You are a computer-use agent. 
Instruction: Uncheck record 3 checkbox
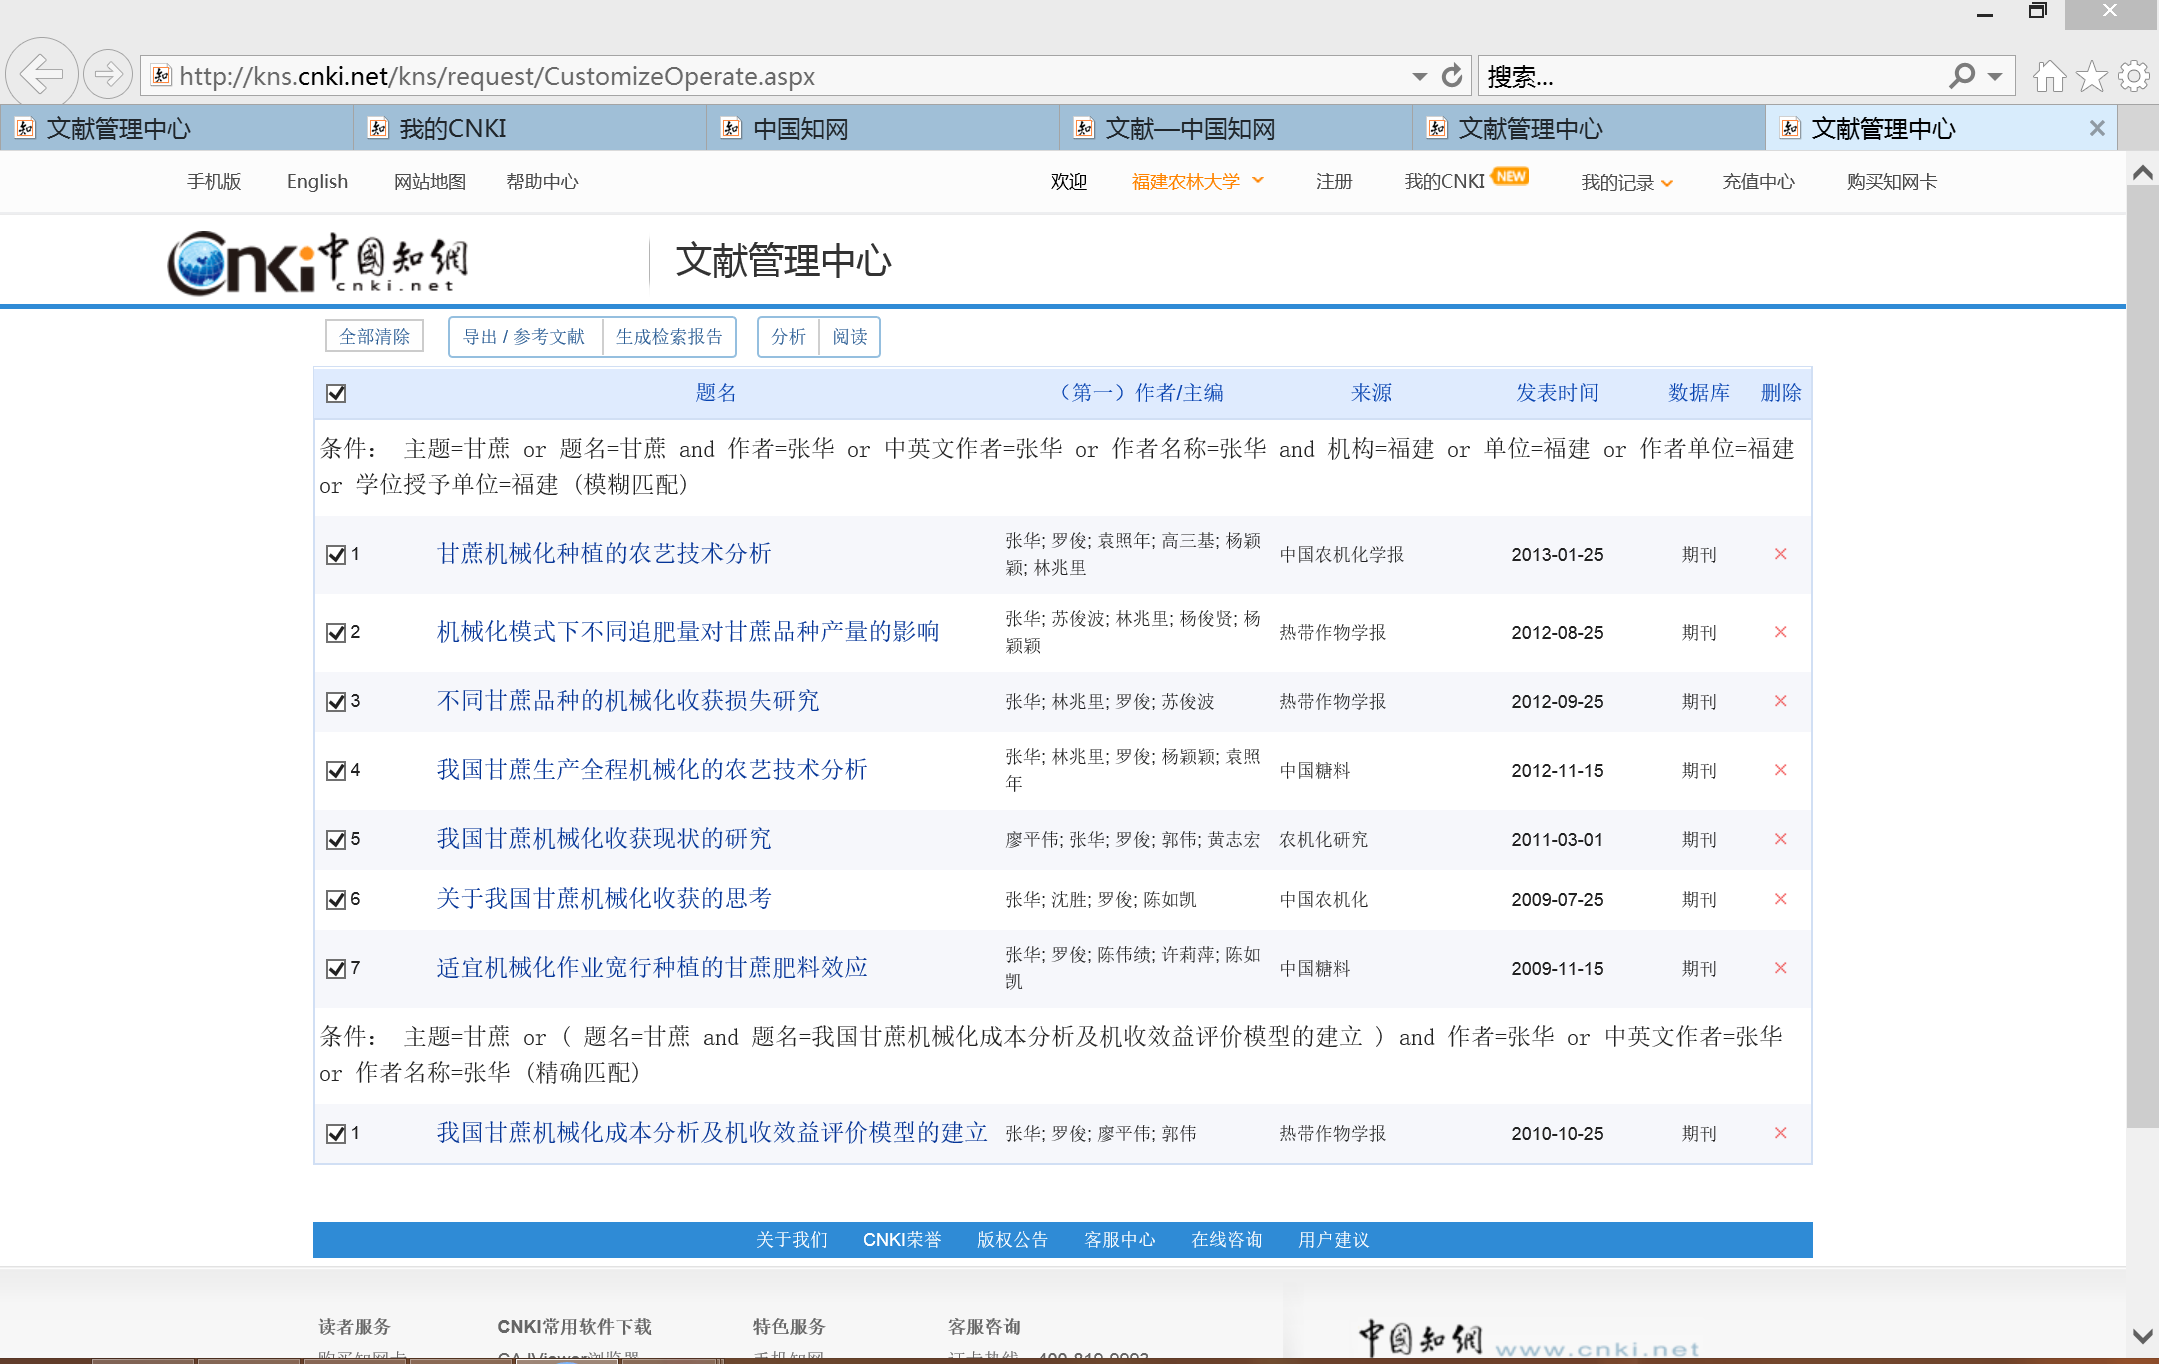[x=336, y=702]
